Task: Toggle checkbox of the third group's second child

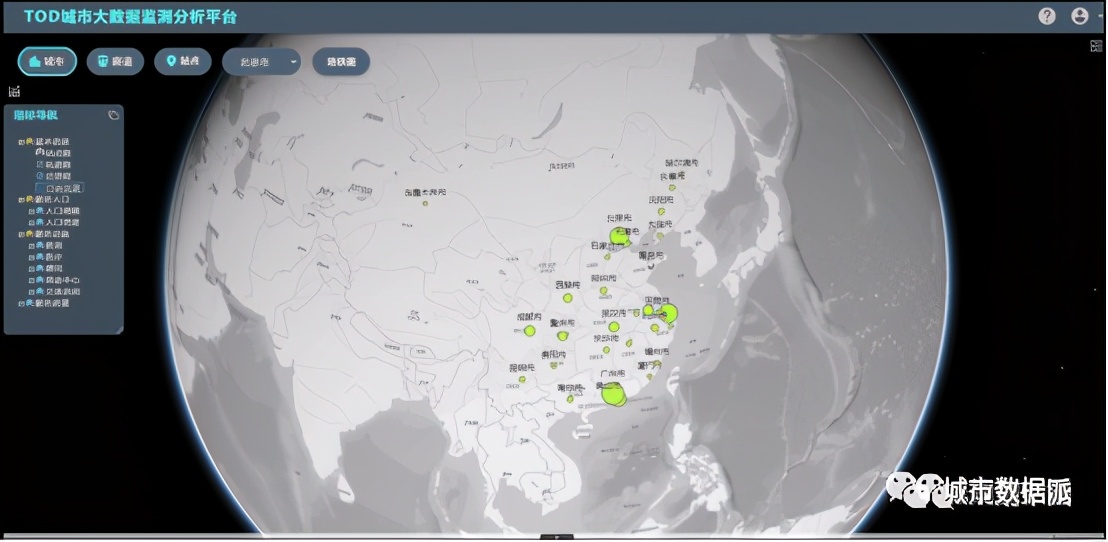Action: (31, 257)
